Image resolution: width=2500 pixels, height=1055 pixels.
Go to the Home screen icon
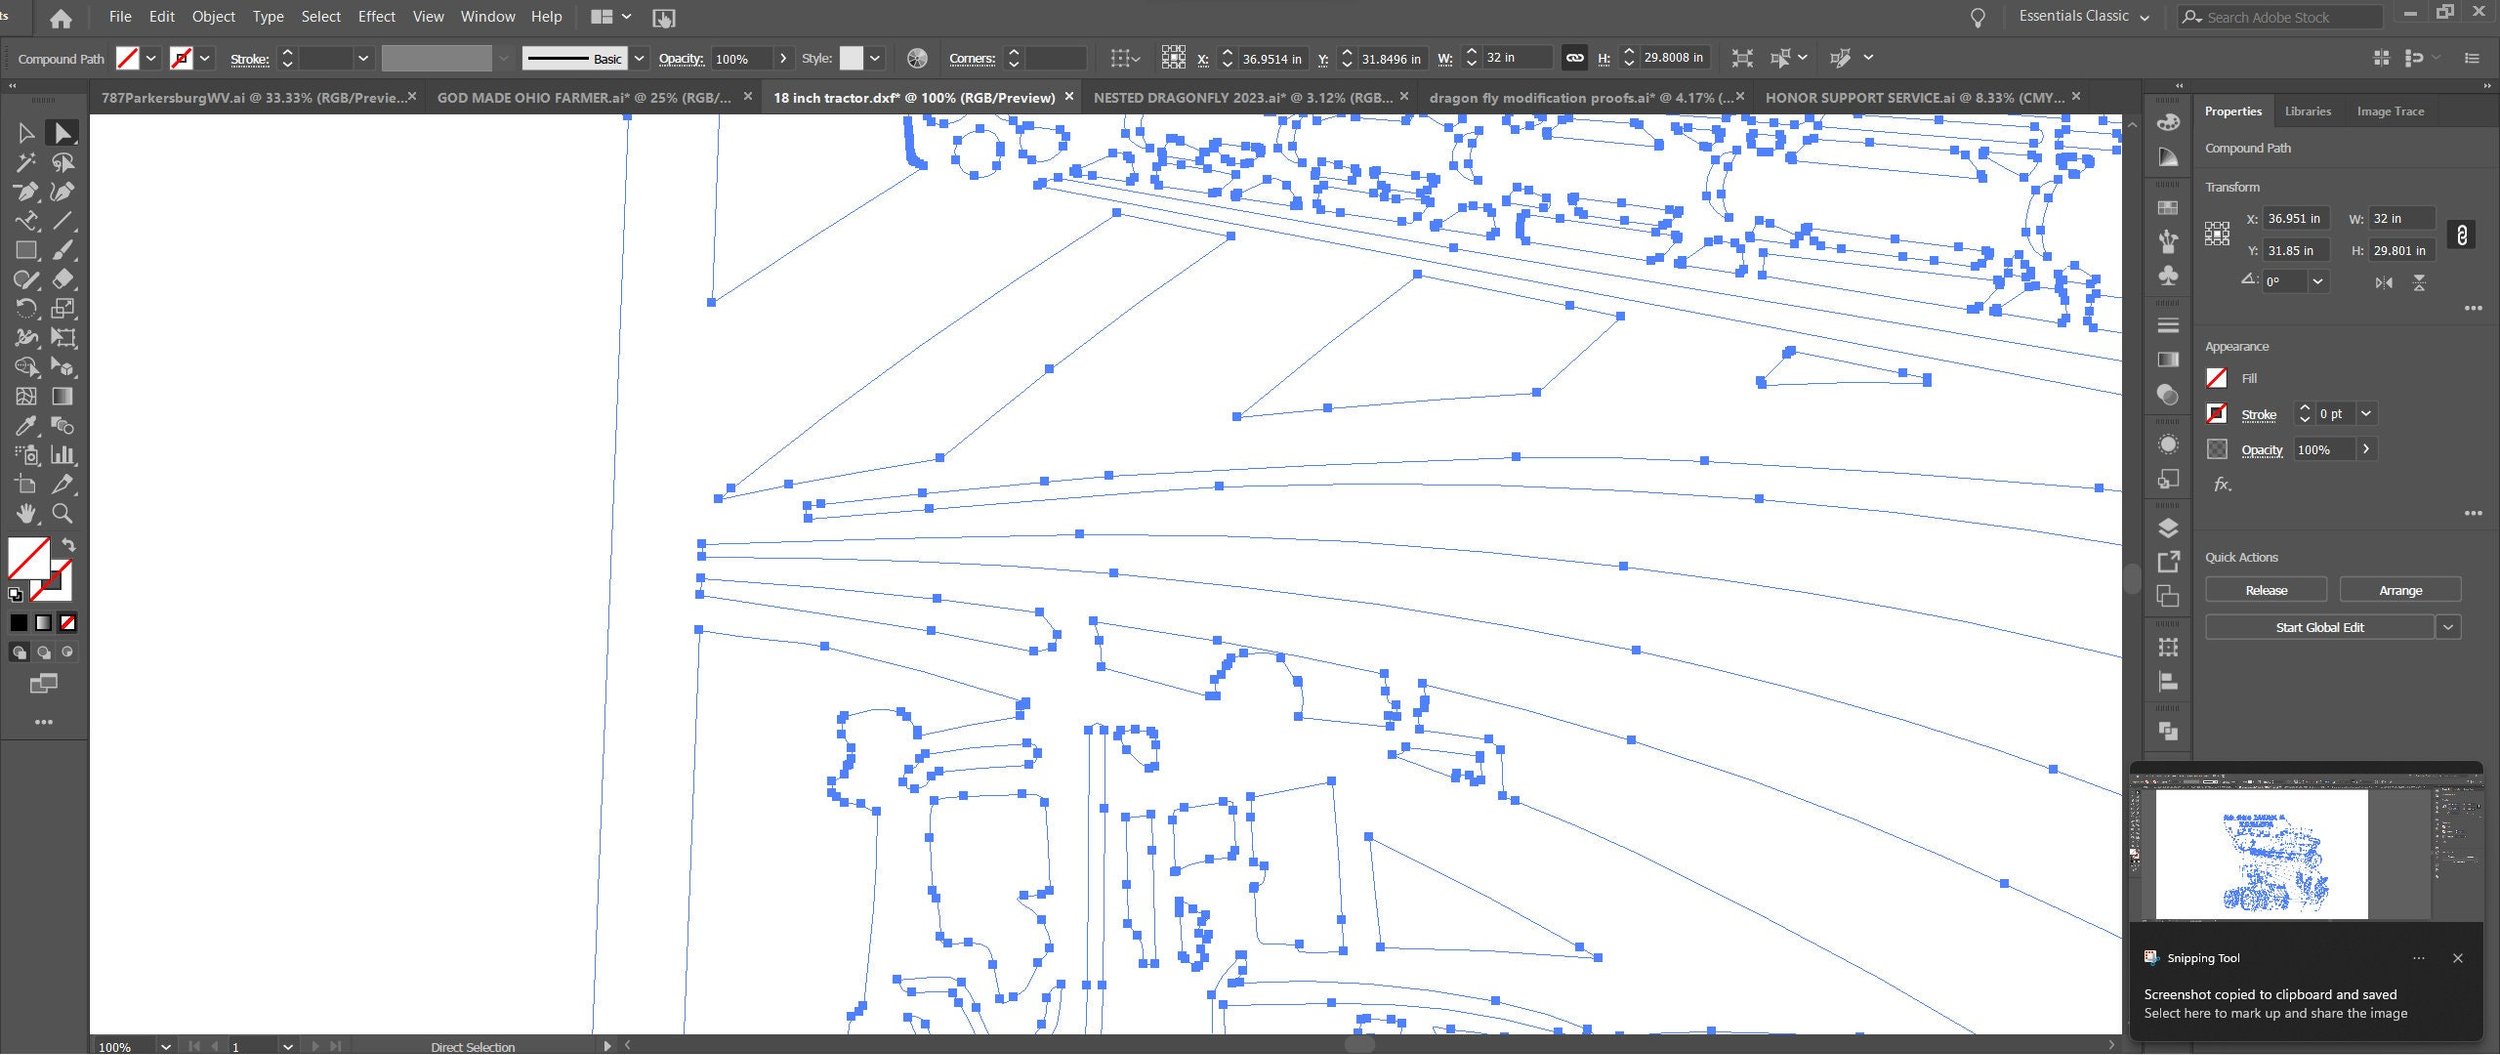60,18
